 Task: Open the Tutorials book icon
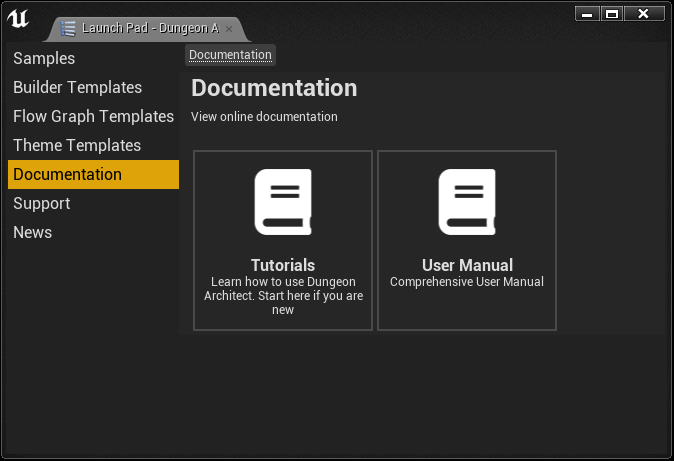coord(283,202)
